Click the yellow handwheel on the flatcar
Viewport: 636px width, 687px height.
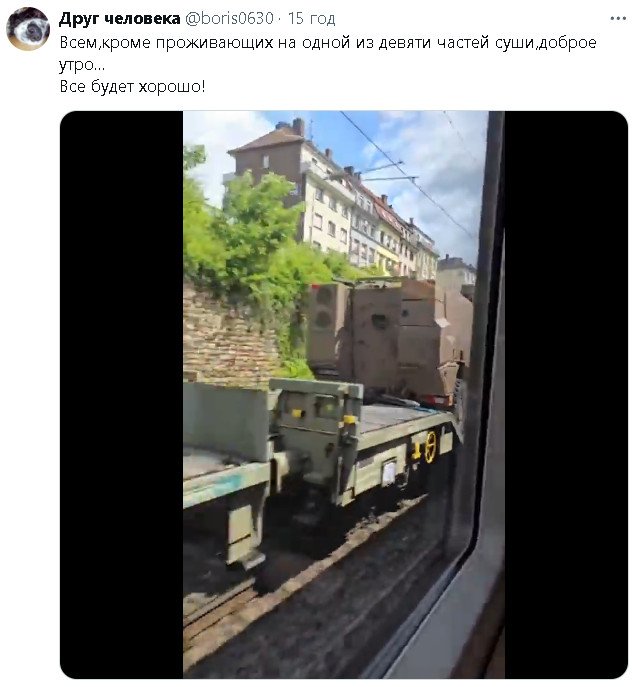point(431,446)
